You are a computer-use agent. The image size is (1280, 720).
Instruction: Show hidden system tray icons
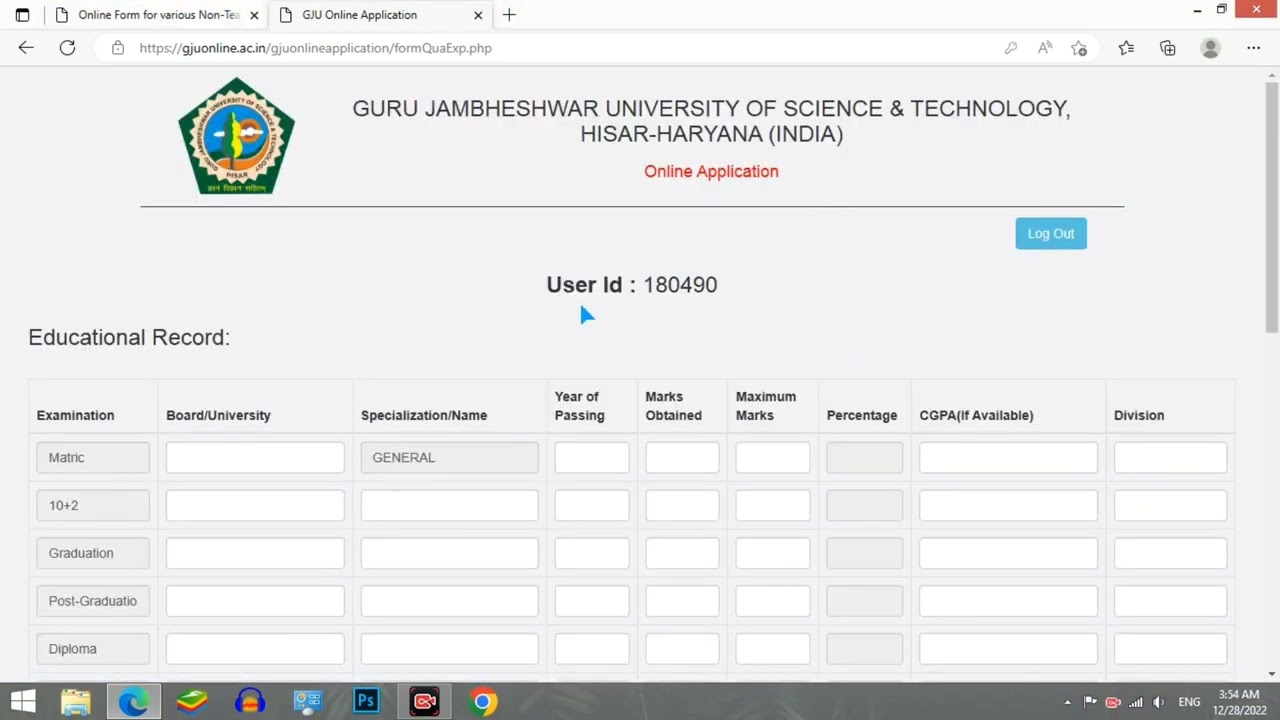1067,702
